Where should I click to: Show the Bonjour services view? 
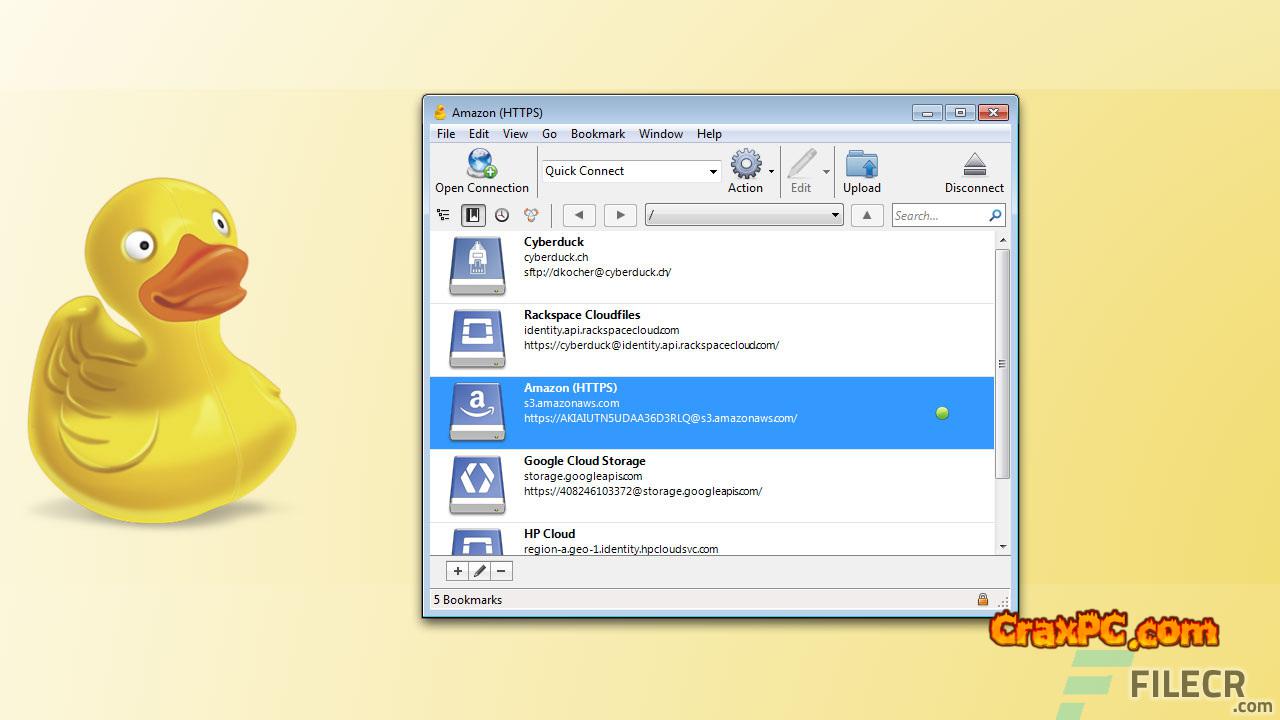[x=531, y=215]
